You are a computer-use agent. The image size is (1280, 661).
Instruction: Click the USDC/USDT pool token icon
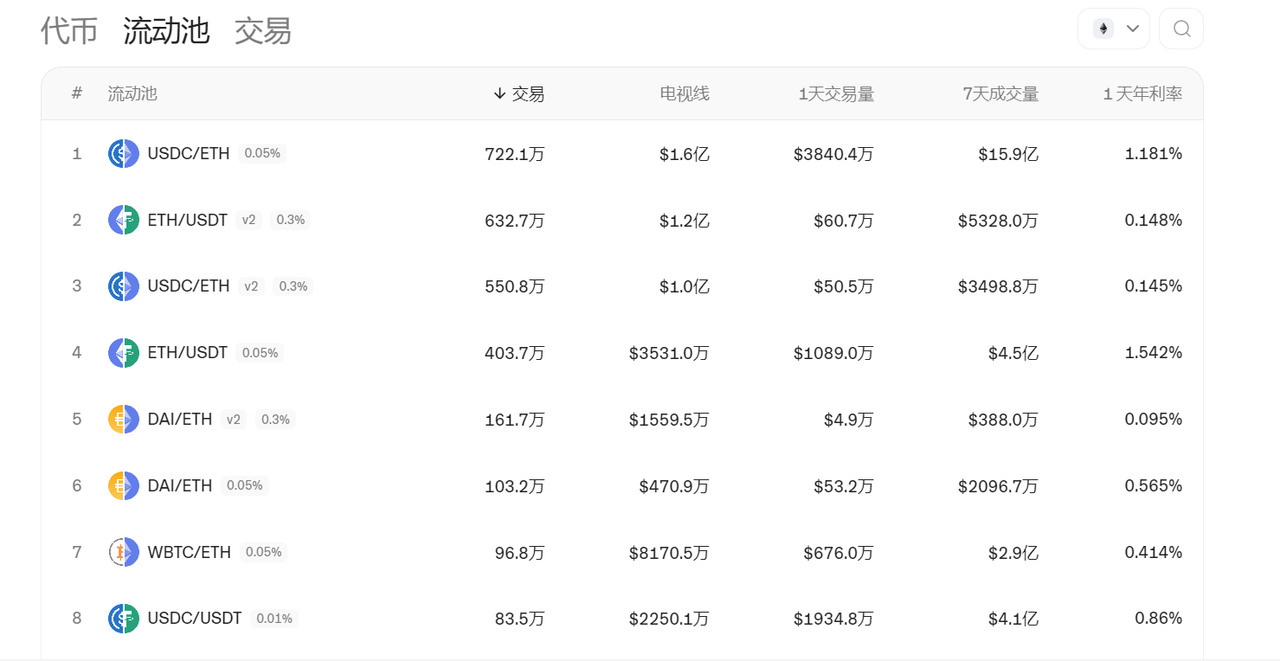[x=123, y=618]
